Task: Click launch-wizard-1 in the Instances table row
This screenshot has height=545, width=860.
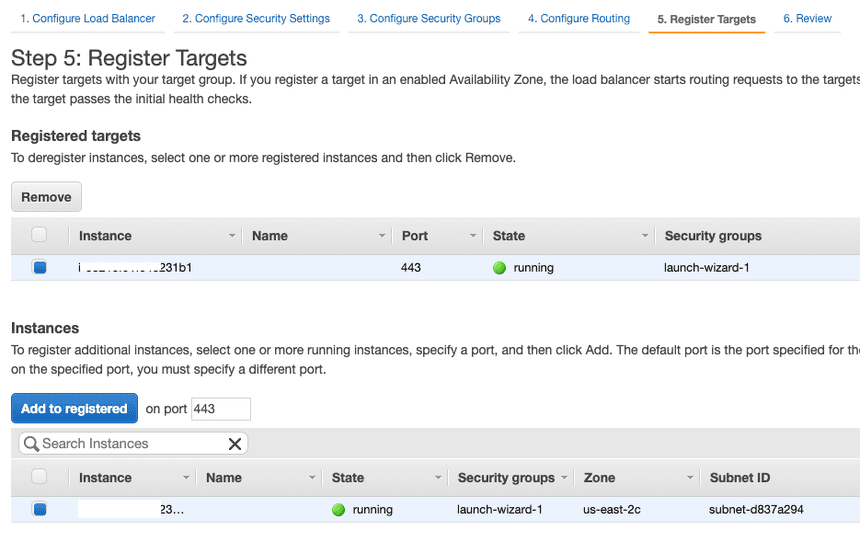Action: pyautogui.click(x=500, y=509)
